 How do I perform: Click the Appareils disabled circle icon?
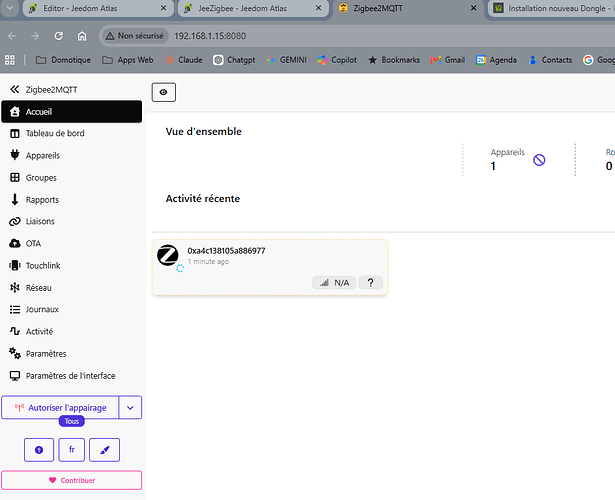(x=539, y=160)
